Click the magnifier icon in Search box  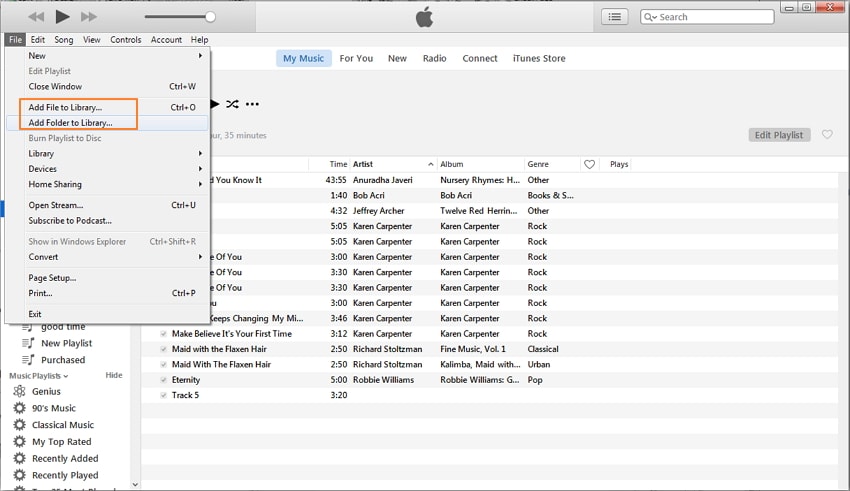click(648, 17)
